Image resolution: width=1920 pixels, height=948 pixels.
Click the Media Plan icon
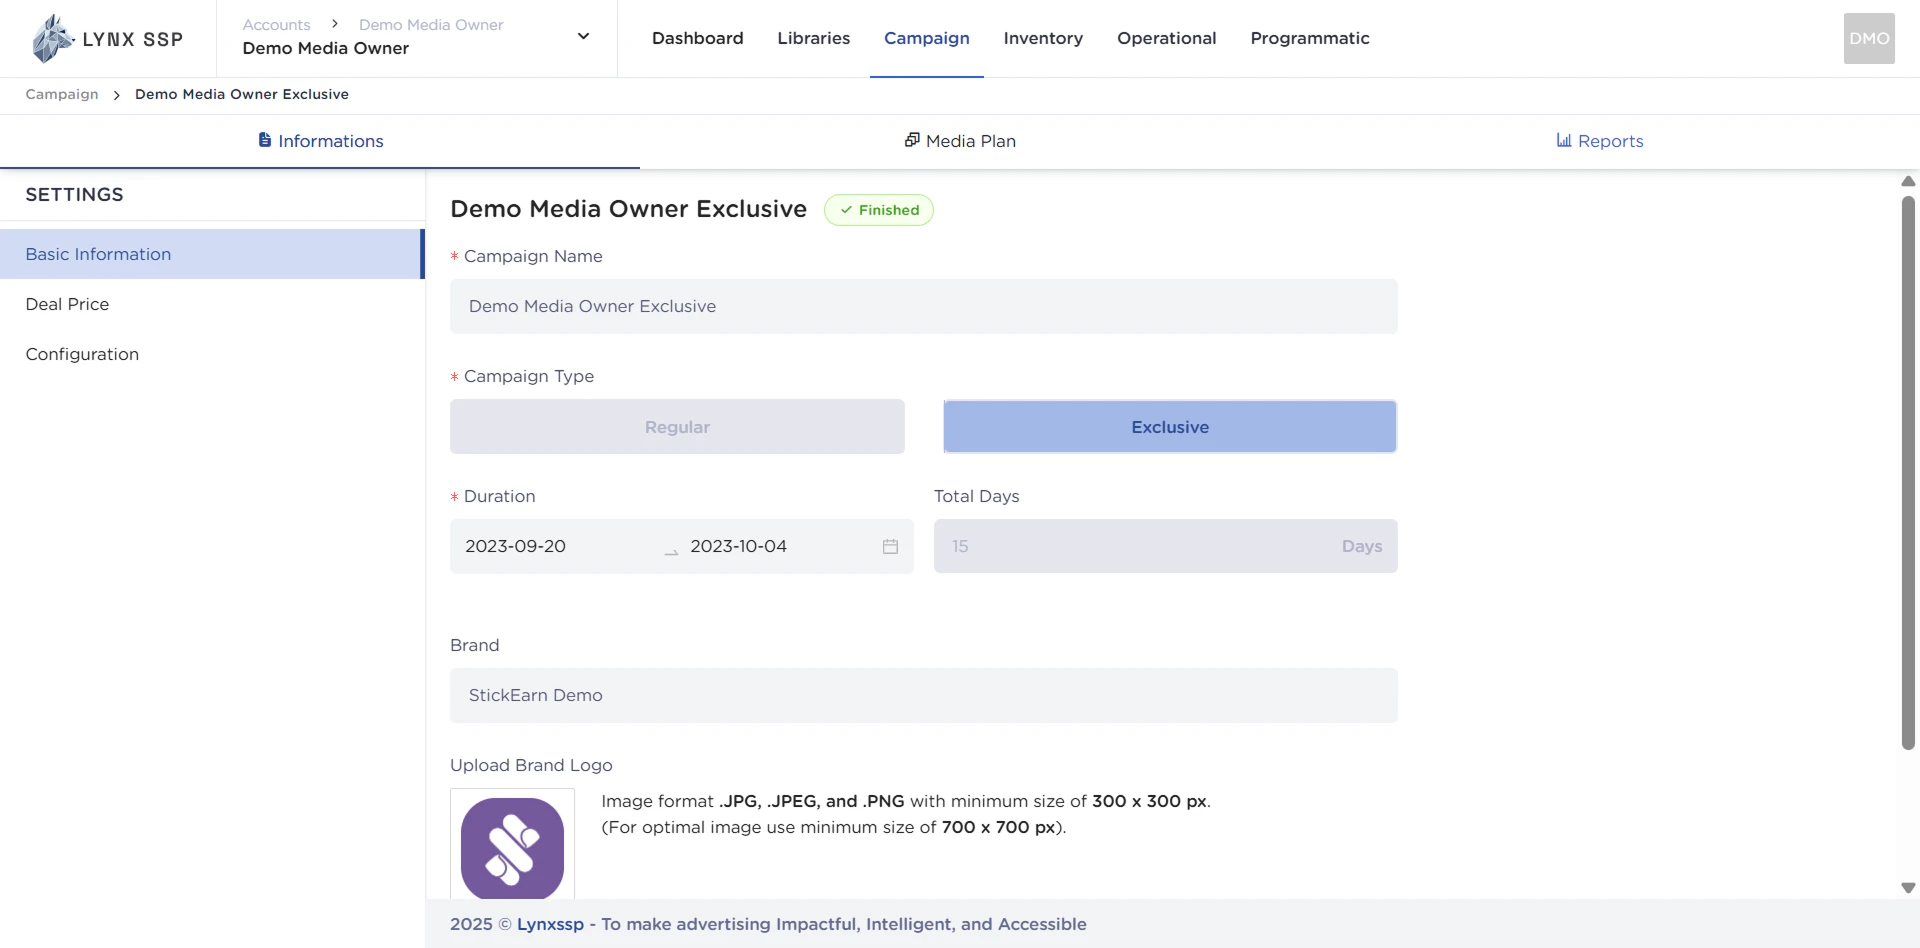912,140
